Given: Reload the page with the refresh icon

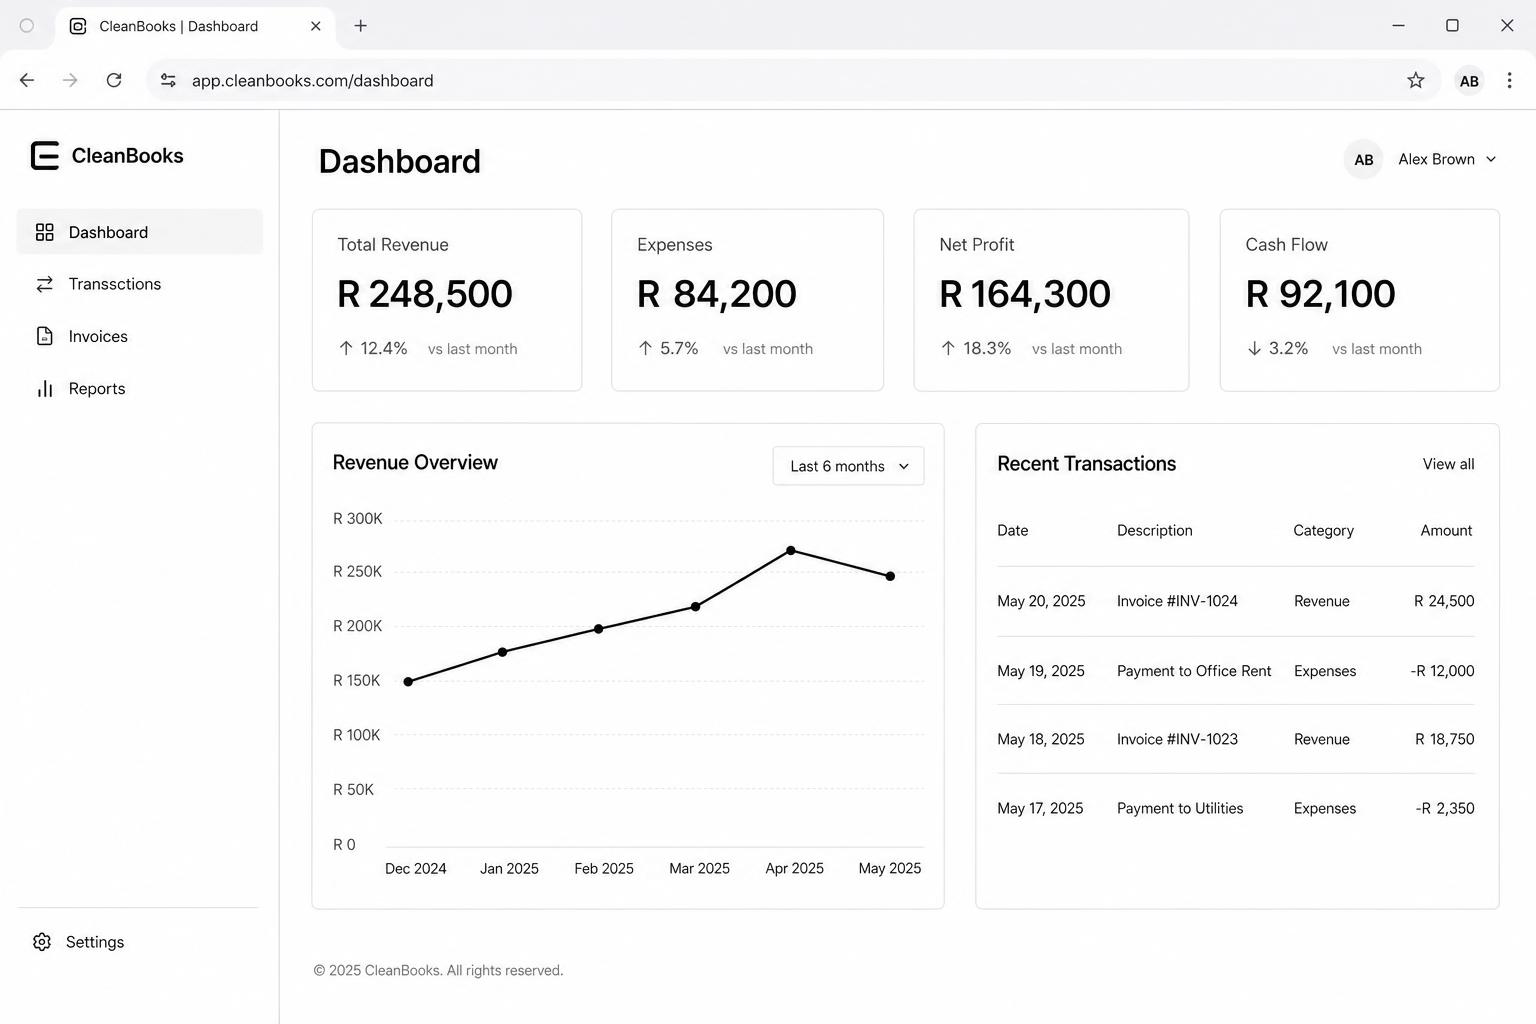Looking at the screenshot, I should point(114,80).
